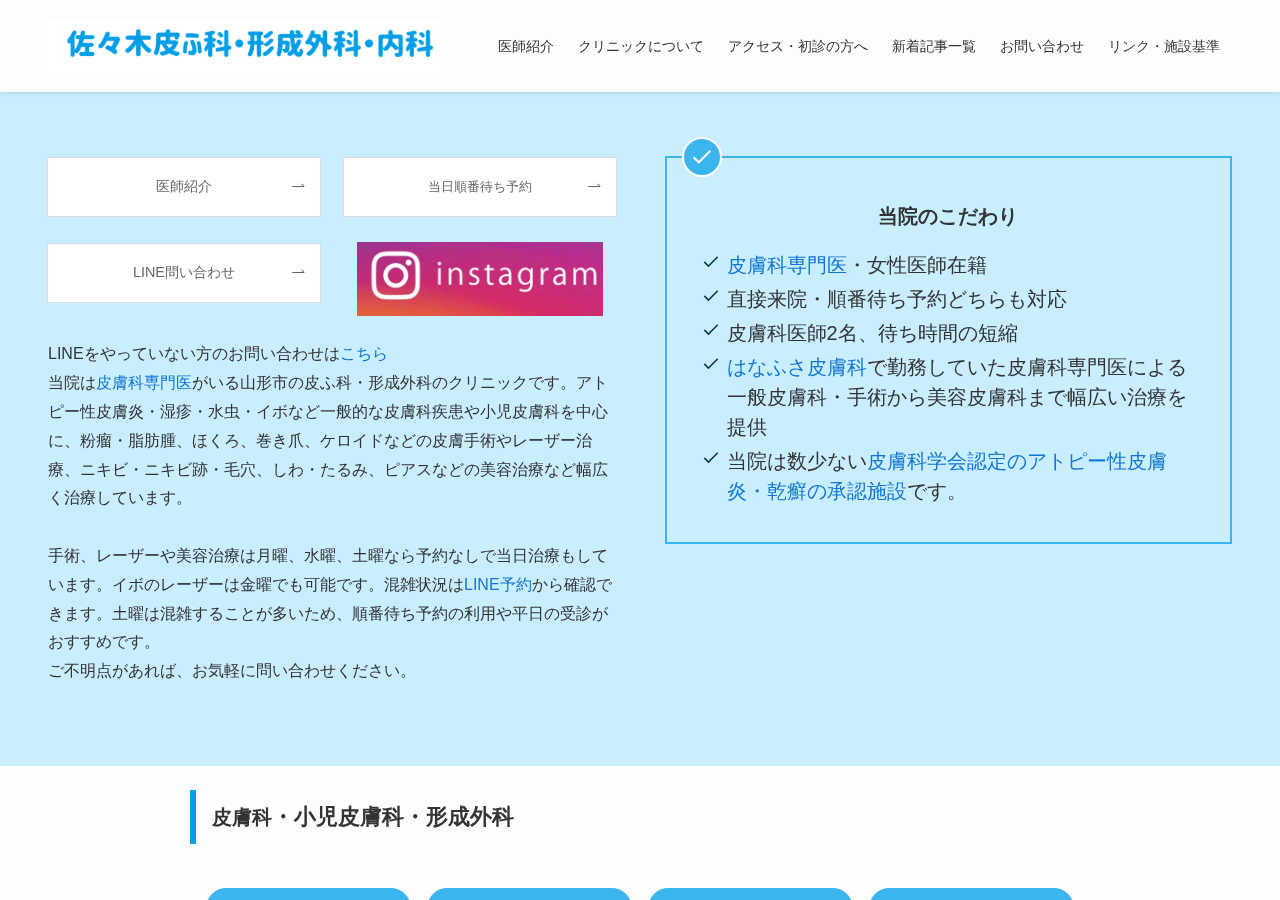Screen dimensions: 1280x900
Task: Open 新着記事一覧 in the navigation bar
Action: (x=934, y=46)
